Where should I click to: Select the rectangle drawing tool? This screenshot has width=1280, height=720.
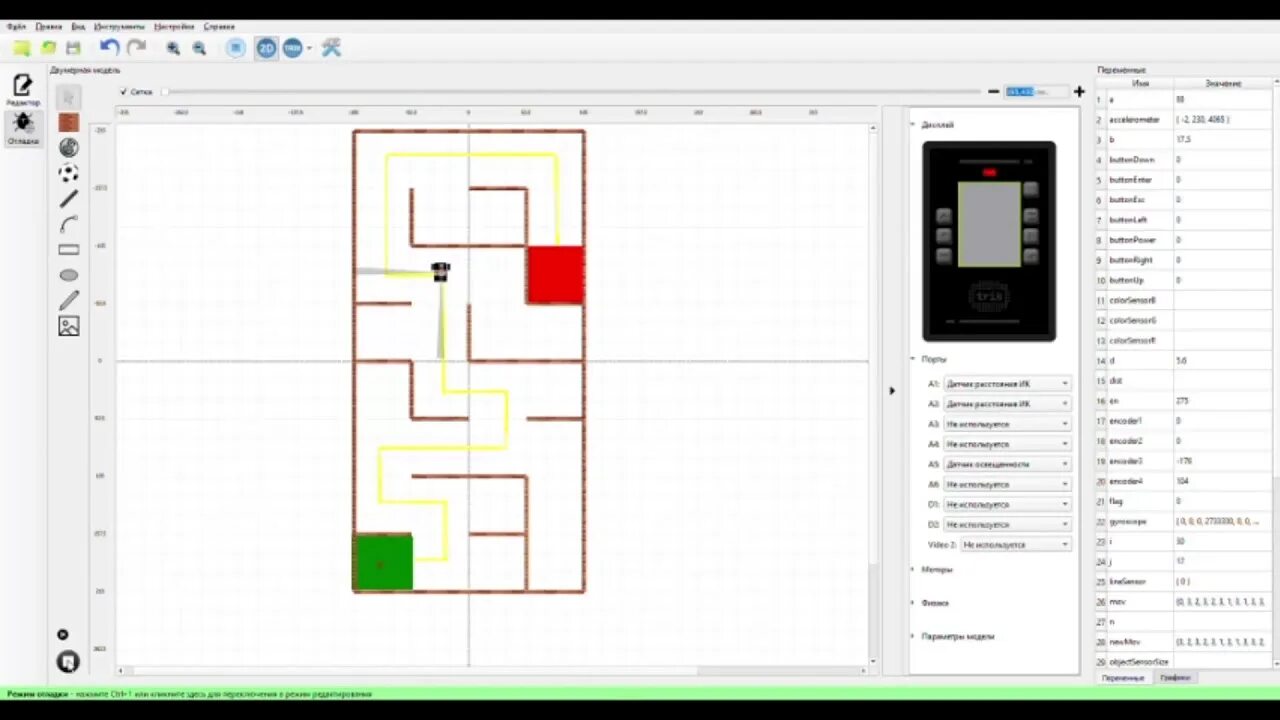click(68, 249)
